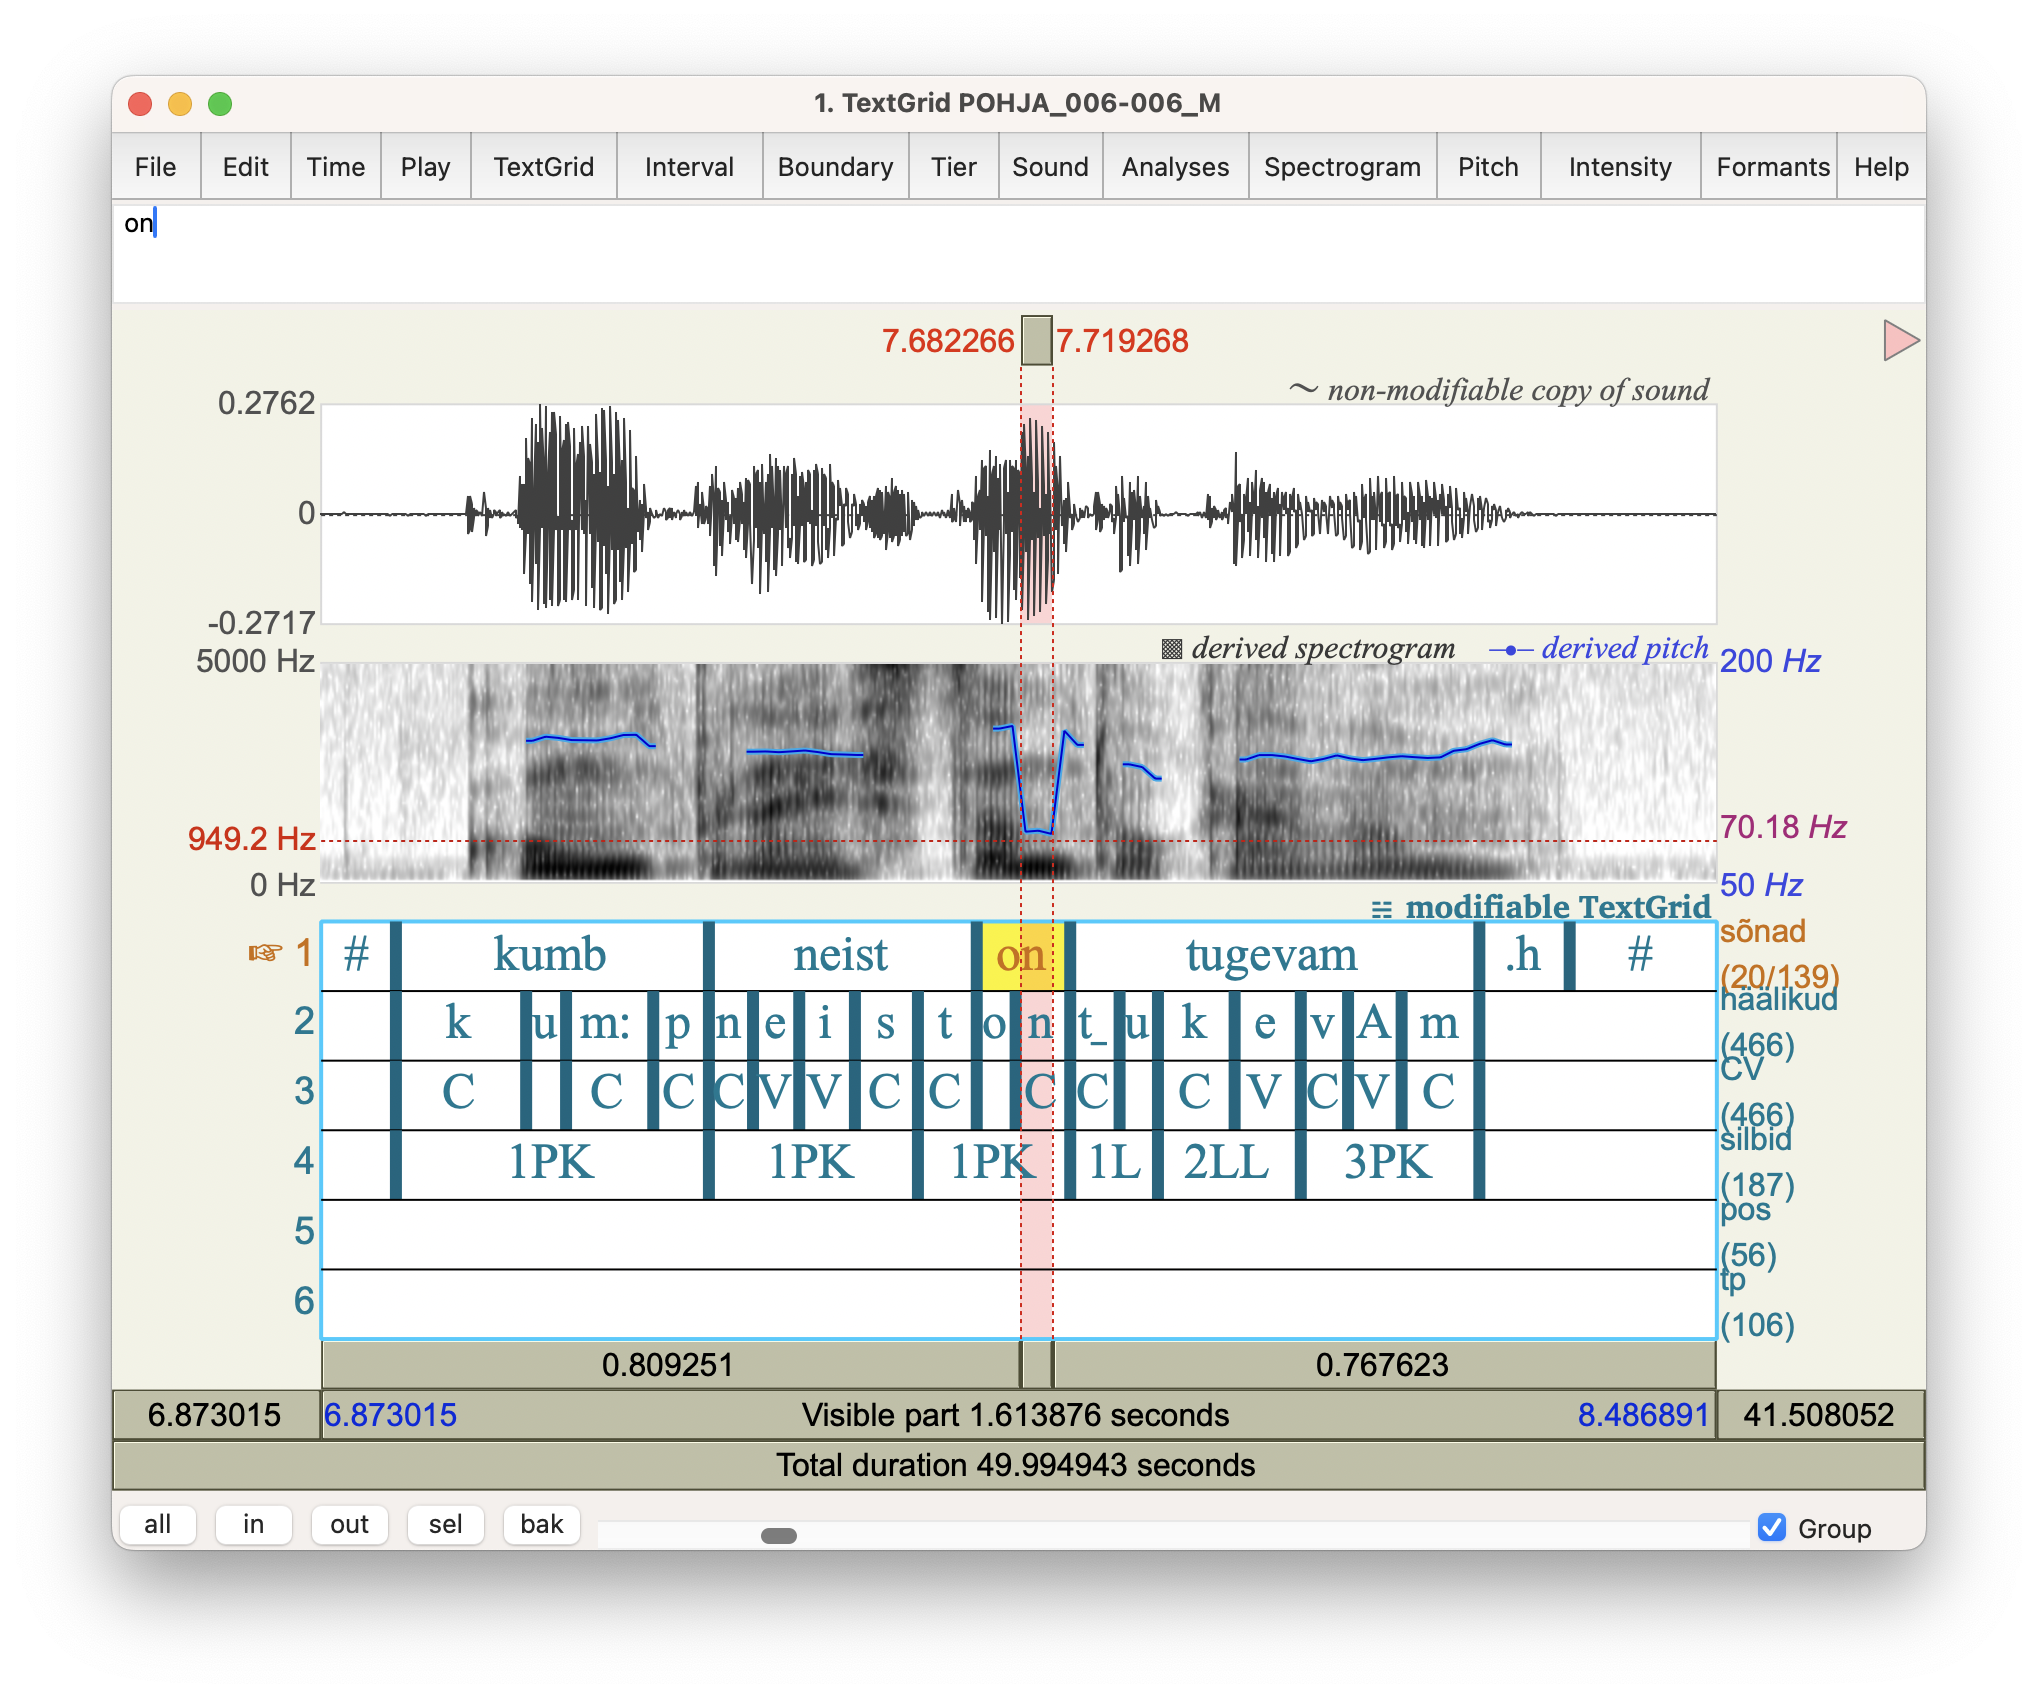The height and width of the screenshot is (1698, 2038).
Task: Select the '2LL' syllable interval in tier 4
Action: tap(1227, 1163)
